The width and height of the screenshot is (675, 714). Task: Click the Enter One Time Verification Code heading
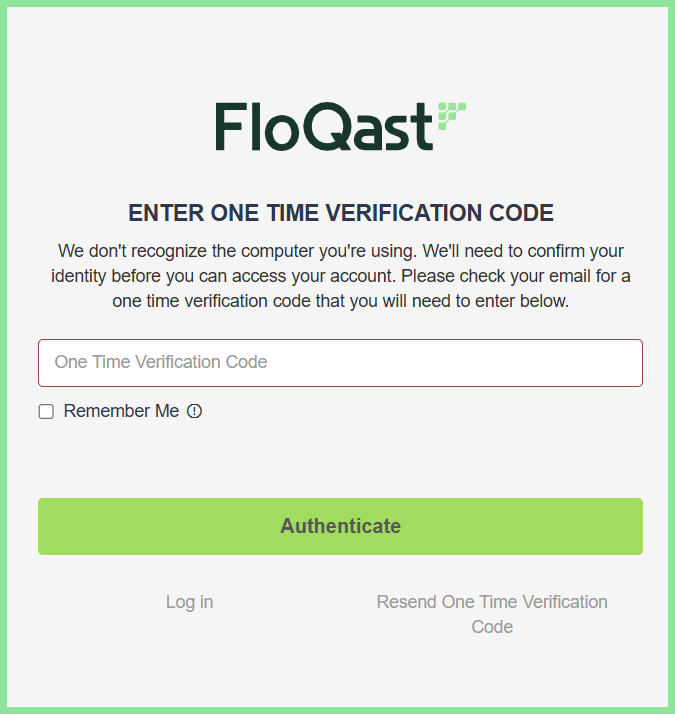341,213
